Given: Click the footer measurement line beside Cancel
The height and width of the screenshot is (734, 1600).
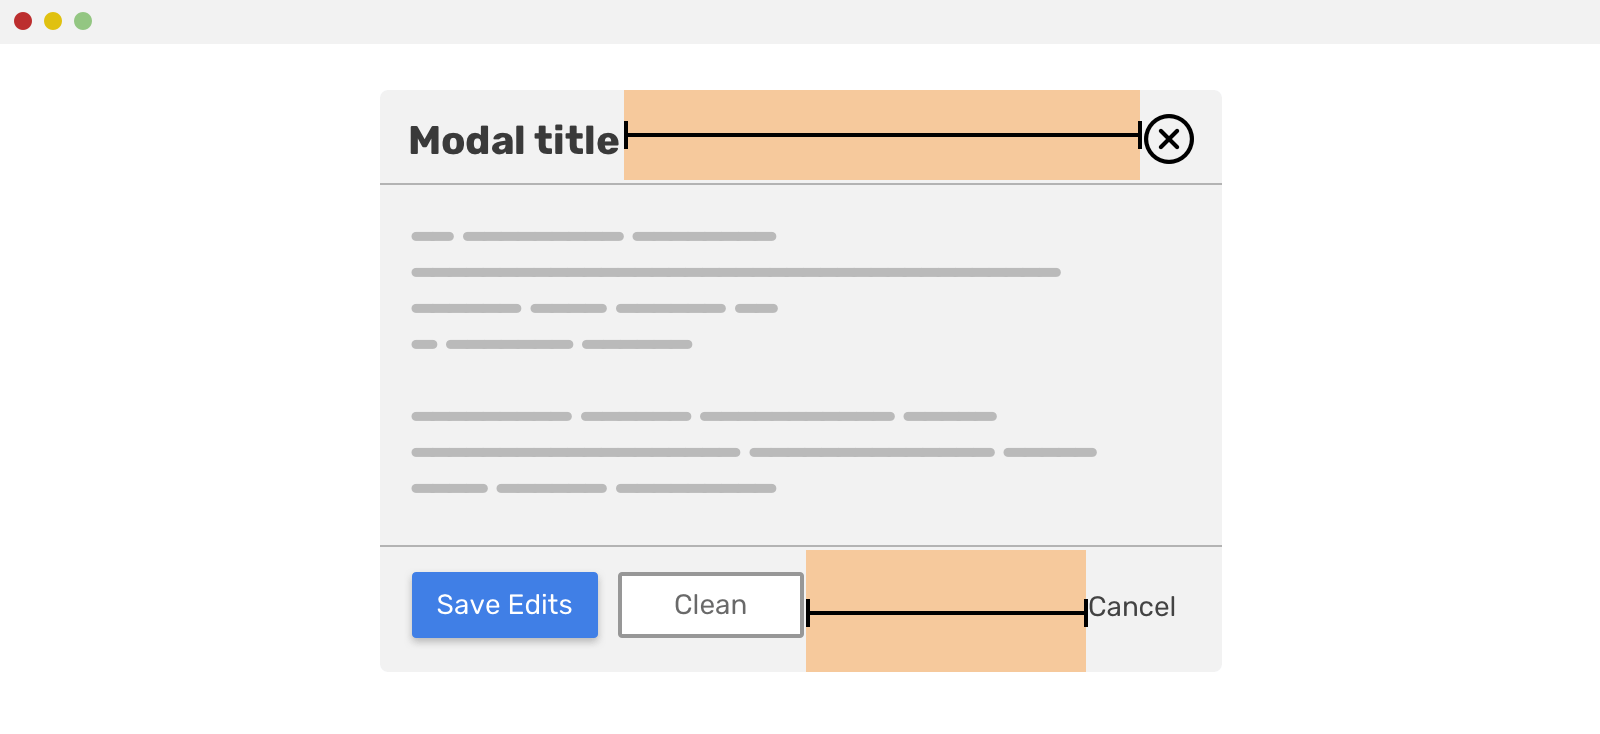Looking at the screenshot, I should tap(946, 613).
